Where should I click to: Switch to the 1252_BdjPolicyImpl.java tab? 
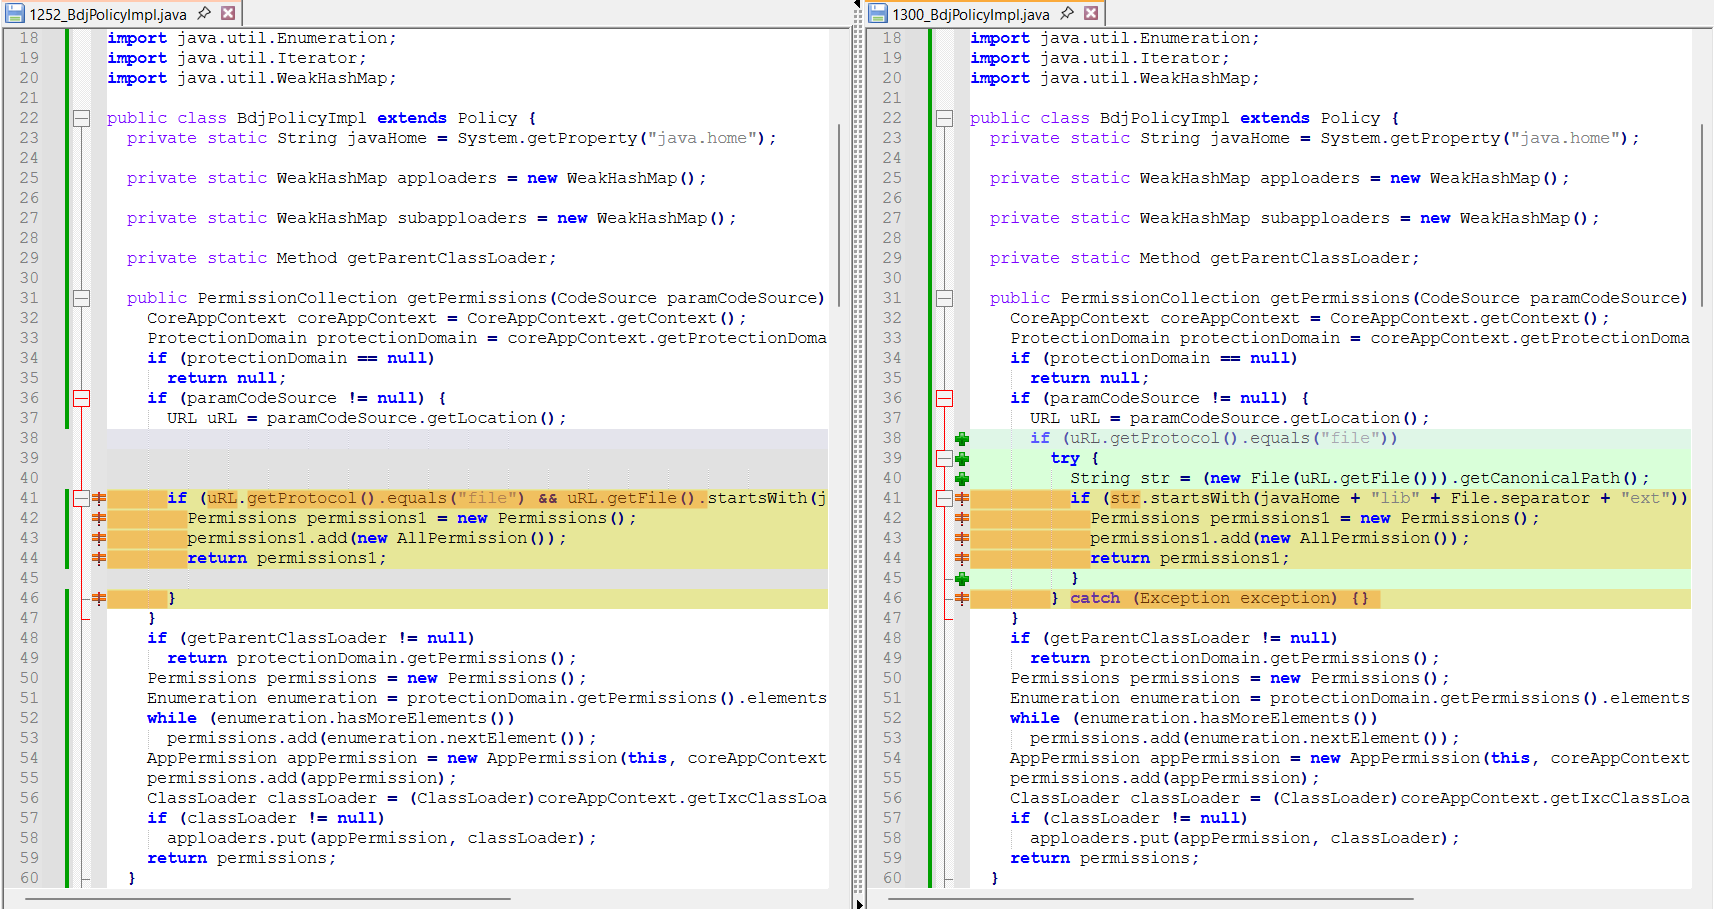coord(107,14)
